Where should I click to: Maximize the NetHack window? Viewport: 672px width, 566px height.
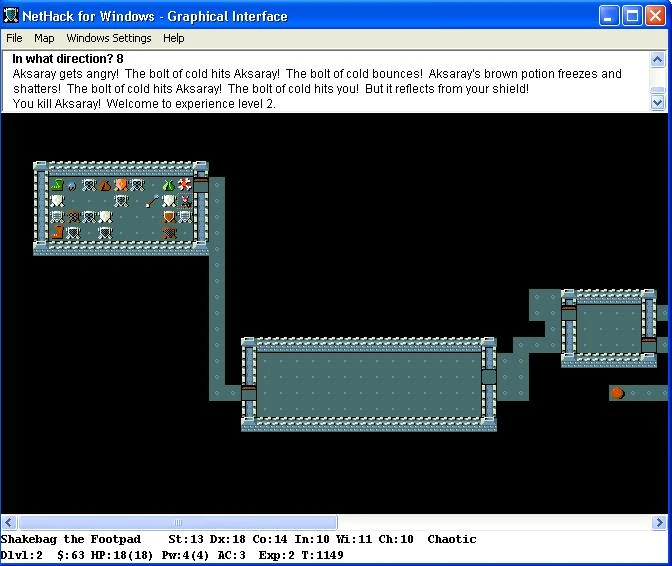click(632, 16)
